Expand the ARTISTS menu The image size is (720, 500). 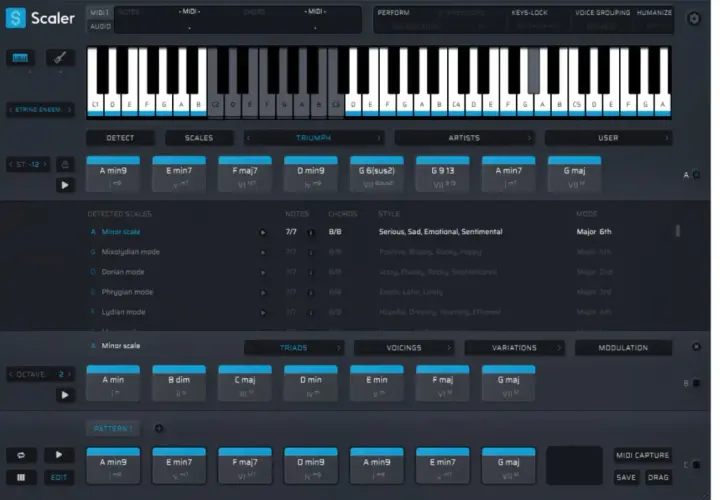pos(465,138)
